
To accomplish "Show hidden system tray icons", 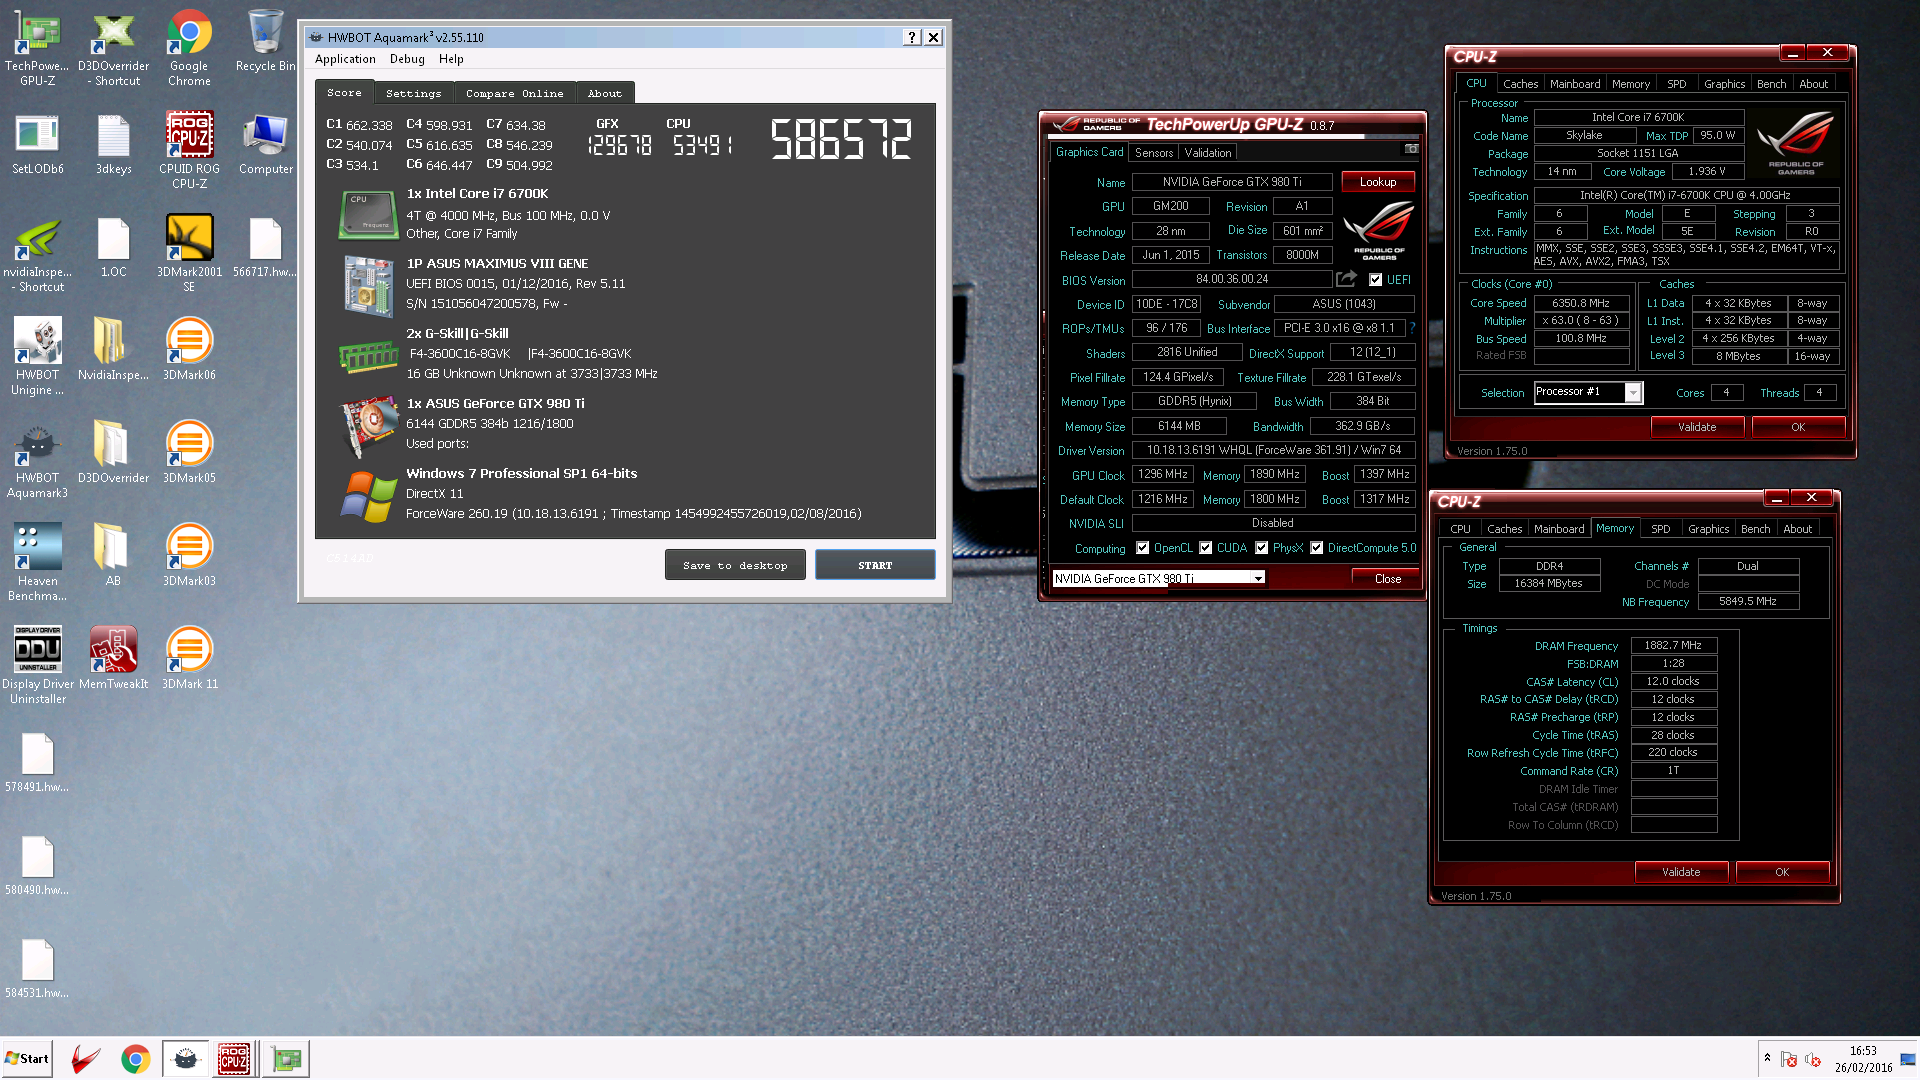I will [x=1767, y=1058].
